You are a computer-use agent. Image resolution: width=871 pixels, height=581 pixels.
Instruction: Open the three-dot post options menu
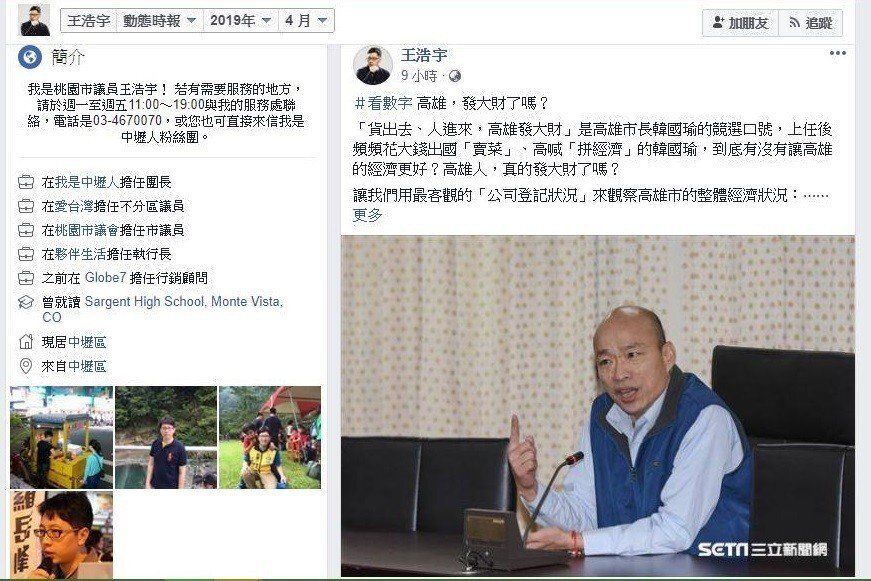point(837,53)
